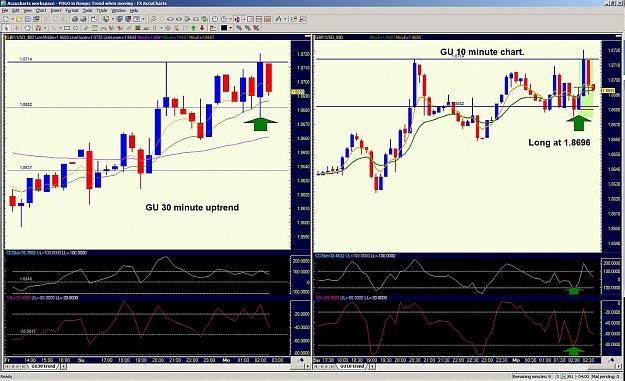Click the zoom magnifier toolbar icon
The height and width of the screenshot is (381, 625).
153,19
